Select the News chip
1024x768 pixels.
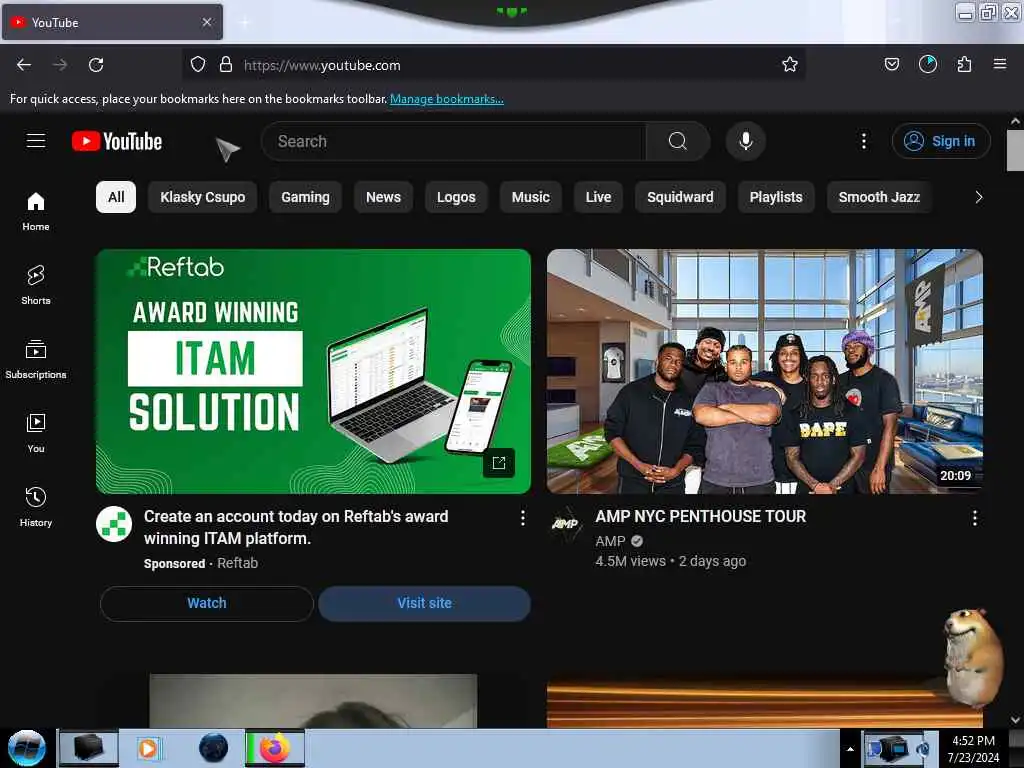tap(383, 197)
